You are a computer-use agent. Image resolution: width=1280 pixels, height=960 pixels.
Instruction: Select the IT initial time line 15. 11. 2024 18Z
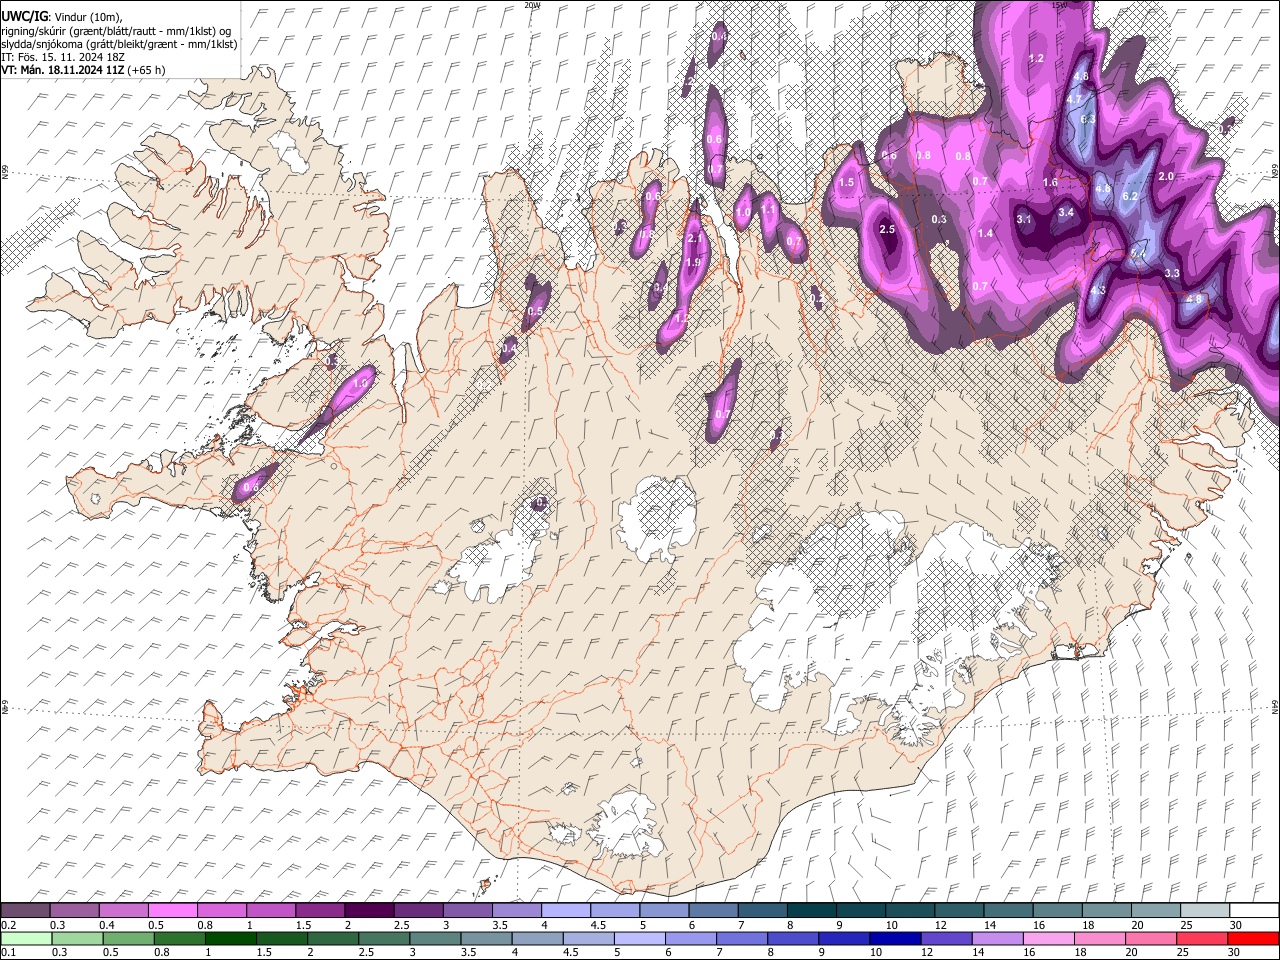[63, 57]
